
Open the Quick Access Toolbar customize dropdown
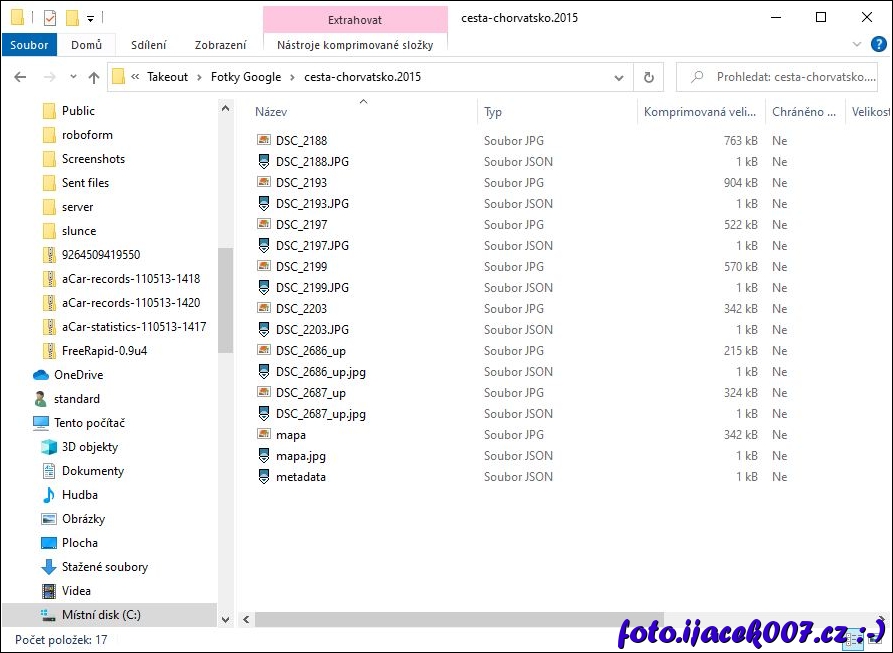tap(90, 18)
